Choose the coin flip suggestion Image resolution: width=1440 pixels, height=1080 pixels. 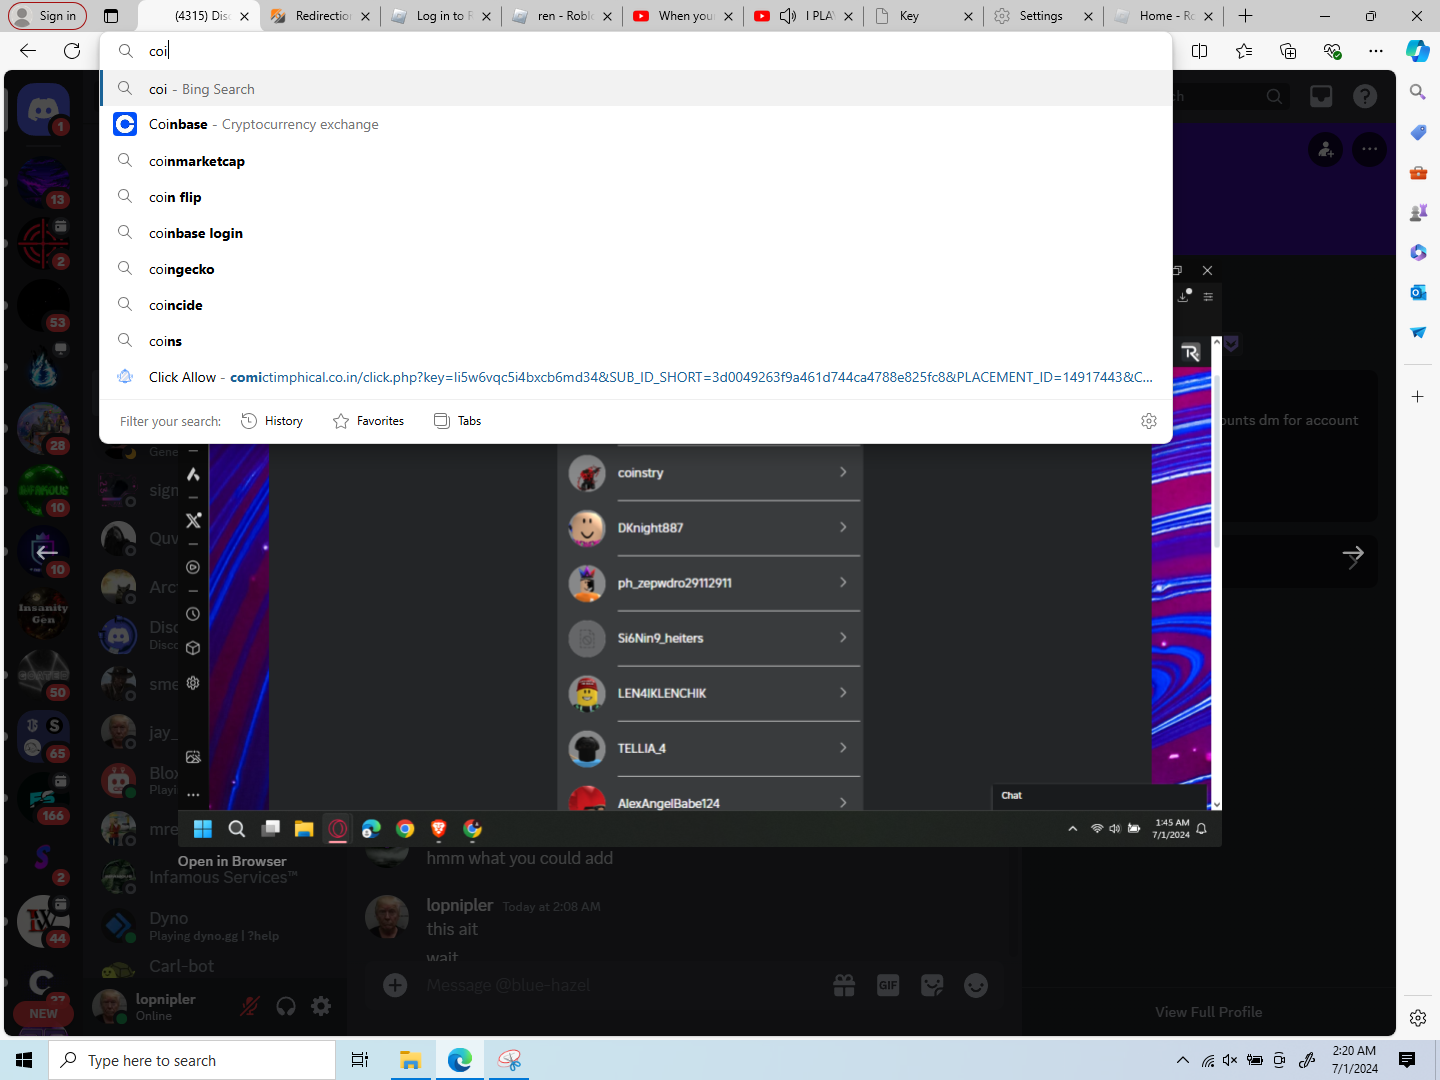click(636, 197)
